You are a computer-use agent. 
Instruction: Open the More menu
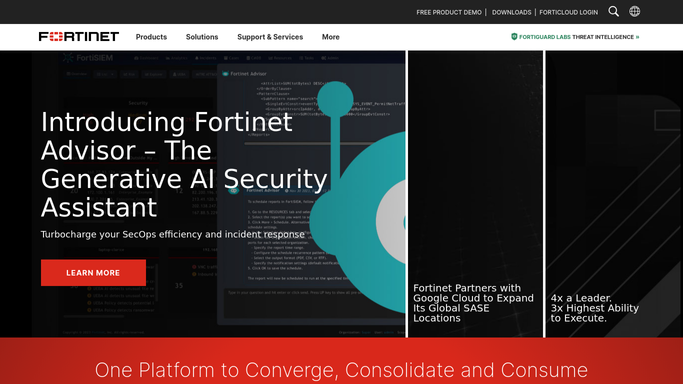(x=331, y=37)
